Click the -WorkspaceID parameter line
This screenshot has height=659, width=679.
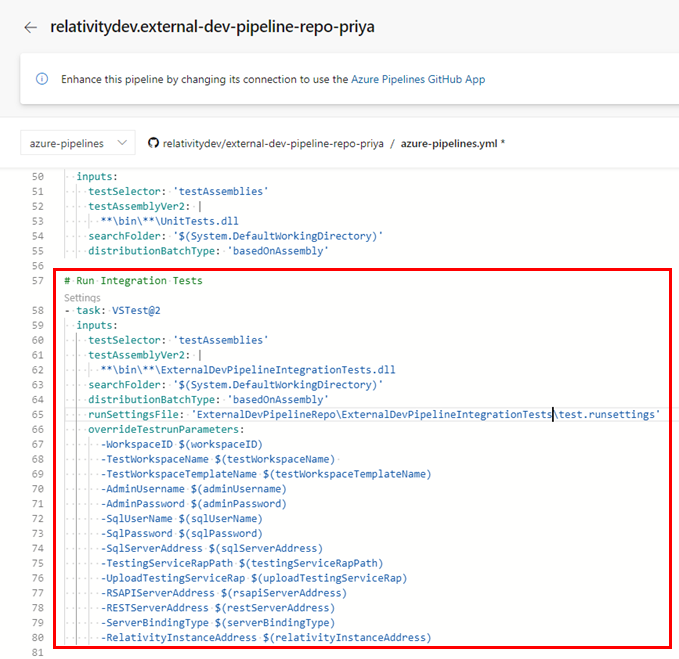point(181,444)
